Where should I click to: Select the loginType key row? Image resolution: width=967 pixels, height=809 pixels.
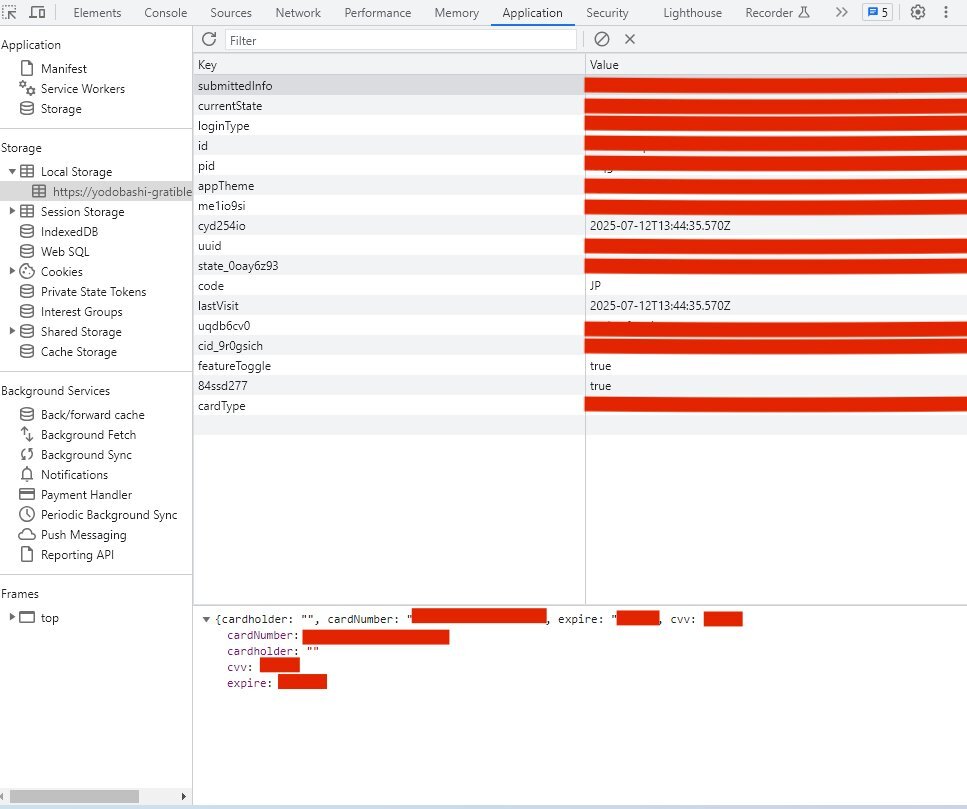(x=389, y=126)
